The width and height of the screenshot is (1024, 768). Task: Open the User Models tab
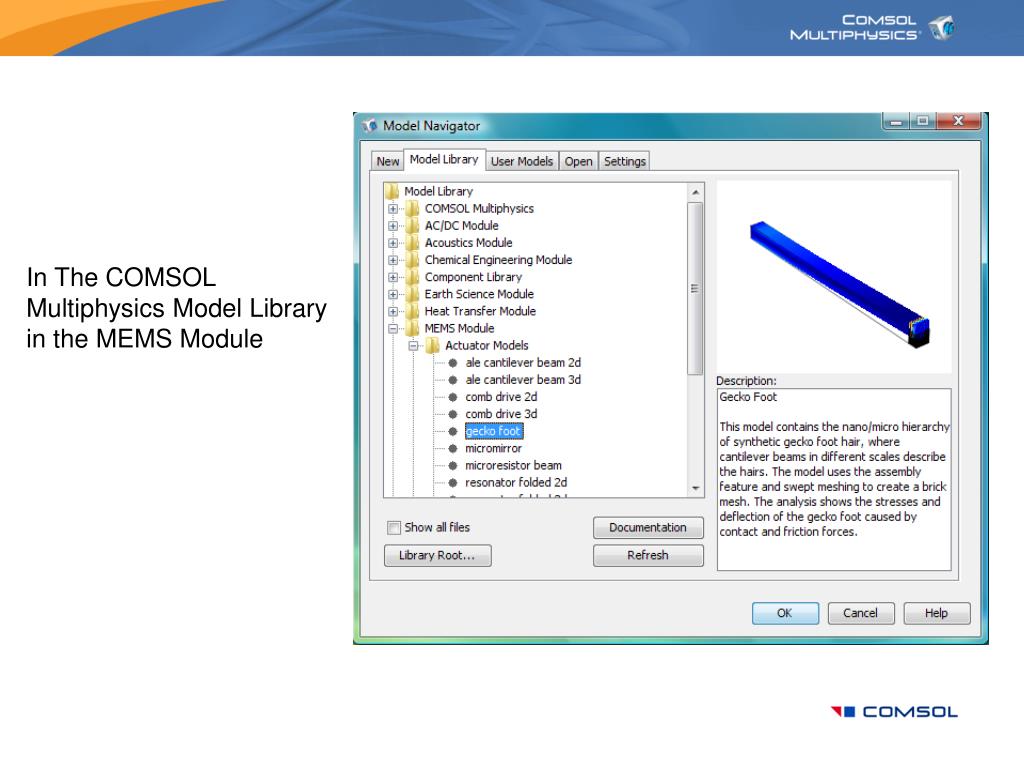coord(522,161)
